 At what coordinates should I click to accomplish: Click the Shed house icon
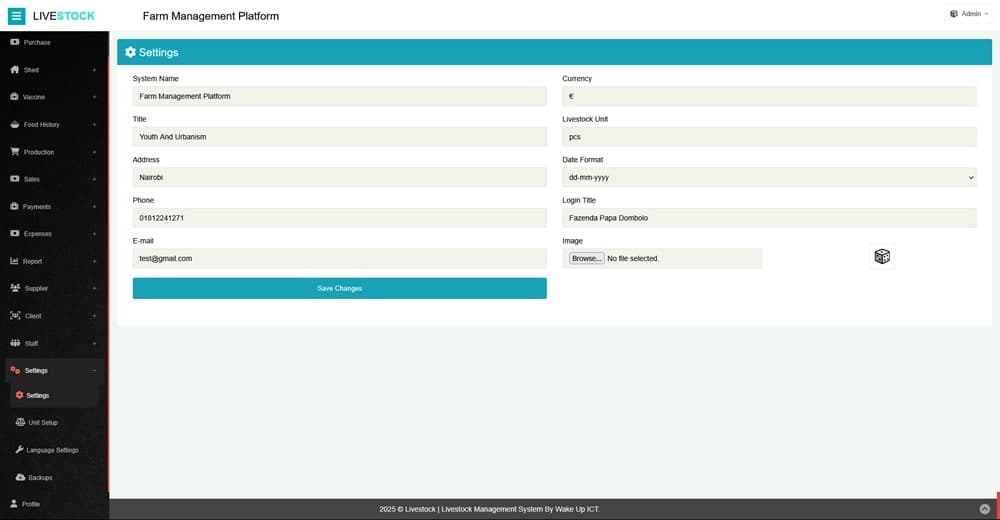[x=15, y=70]
